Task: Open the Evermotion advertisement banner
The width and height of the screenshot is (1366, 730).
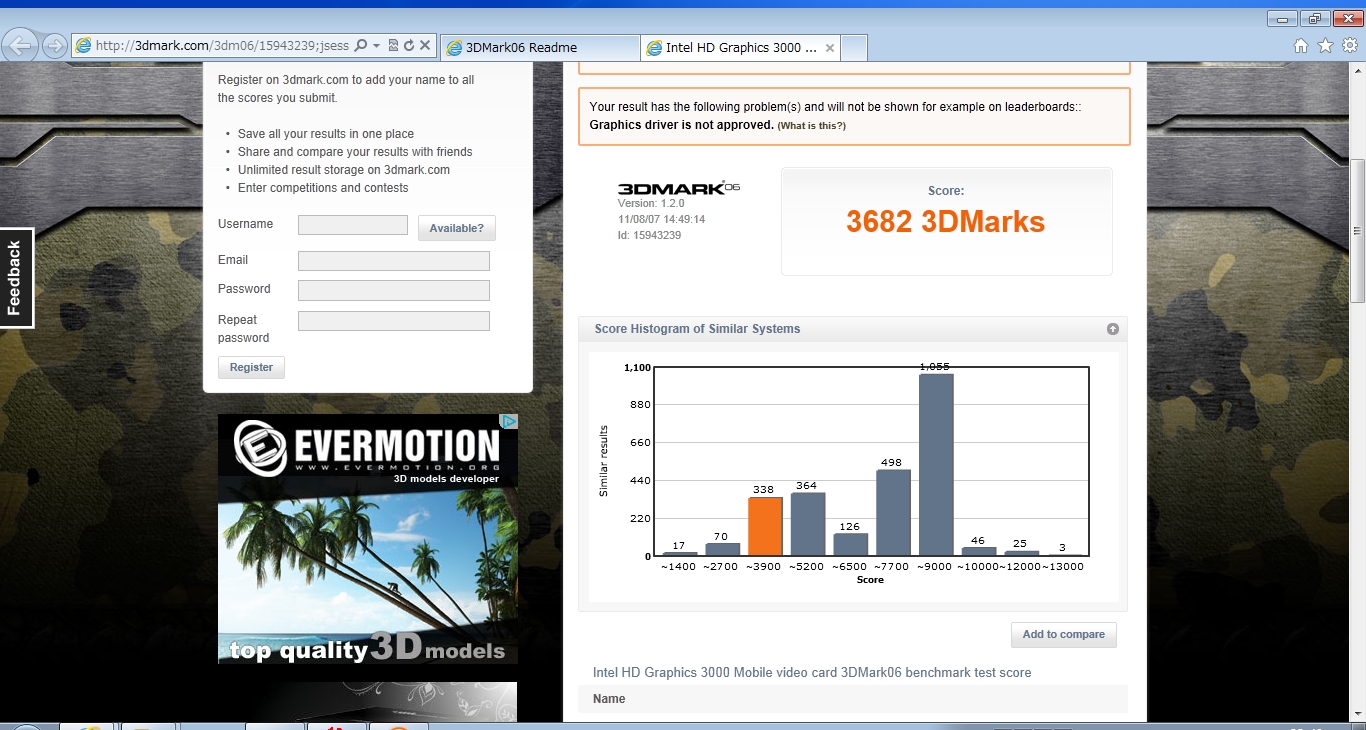Action: click(x=368, y=539)
